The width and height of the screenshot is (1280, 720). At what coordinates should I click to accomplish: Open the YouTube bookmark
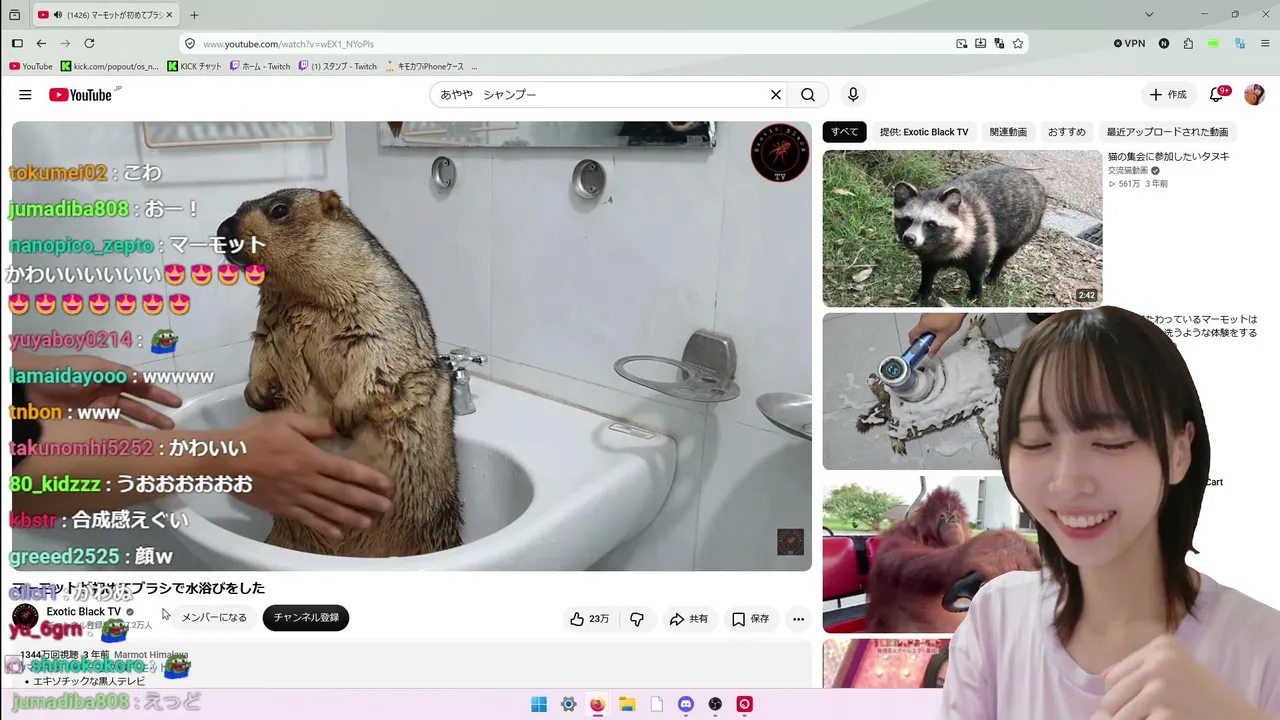(31, 67)
